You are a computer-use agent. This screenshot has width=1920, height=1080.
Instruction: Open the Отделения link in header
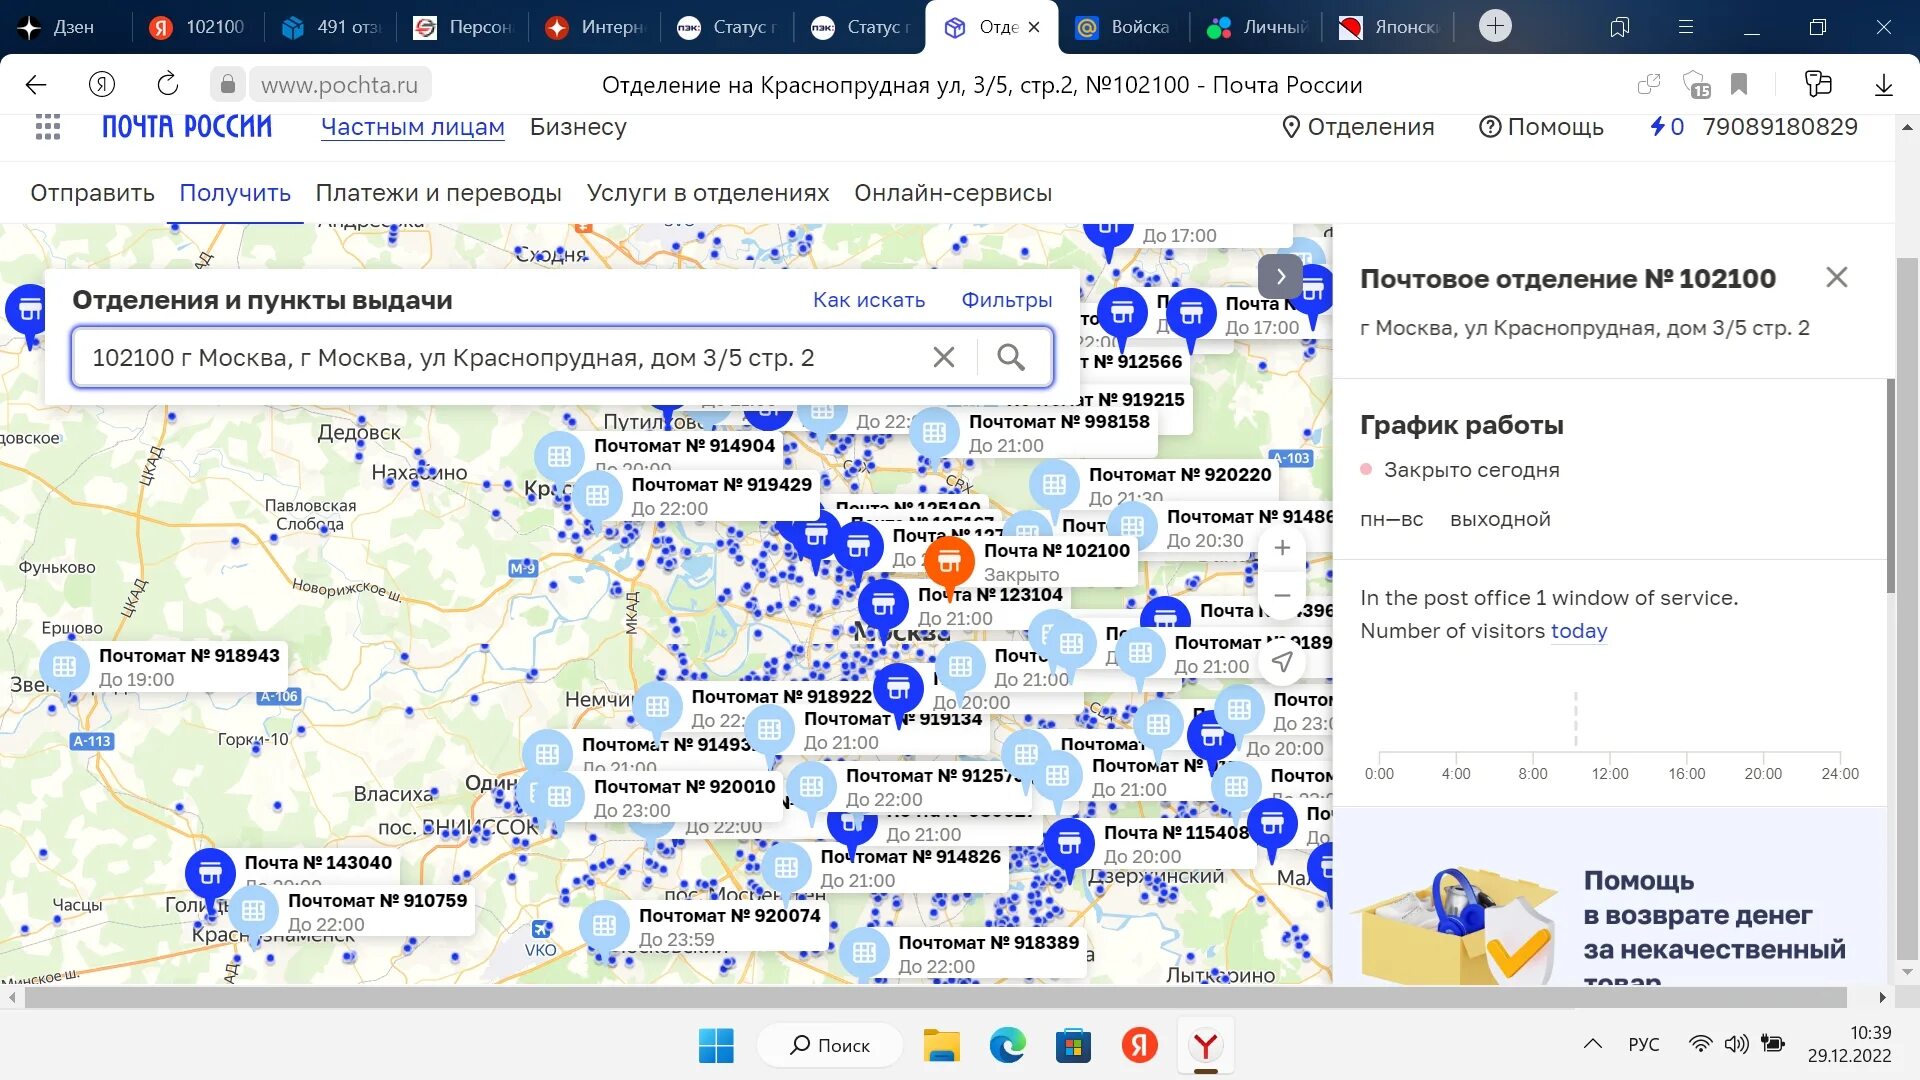(x=1358, y=127)
